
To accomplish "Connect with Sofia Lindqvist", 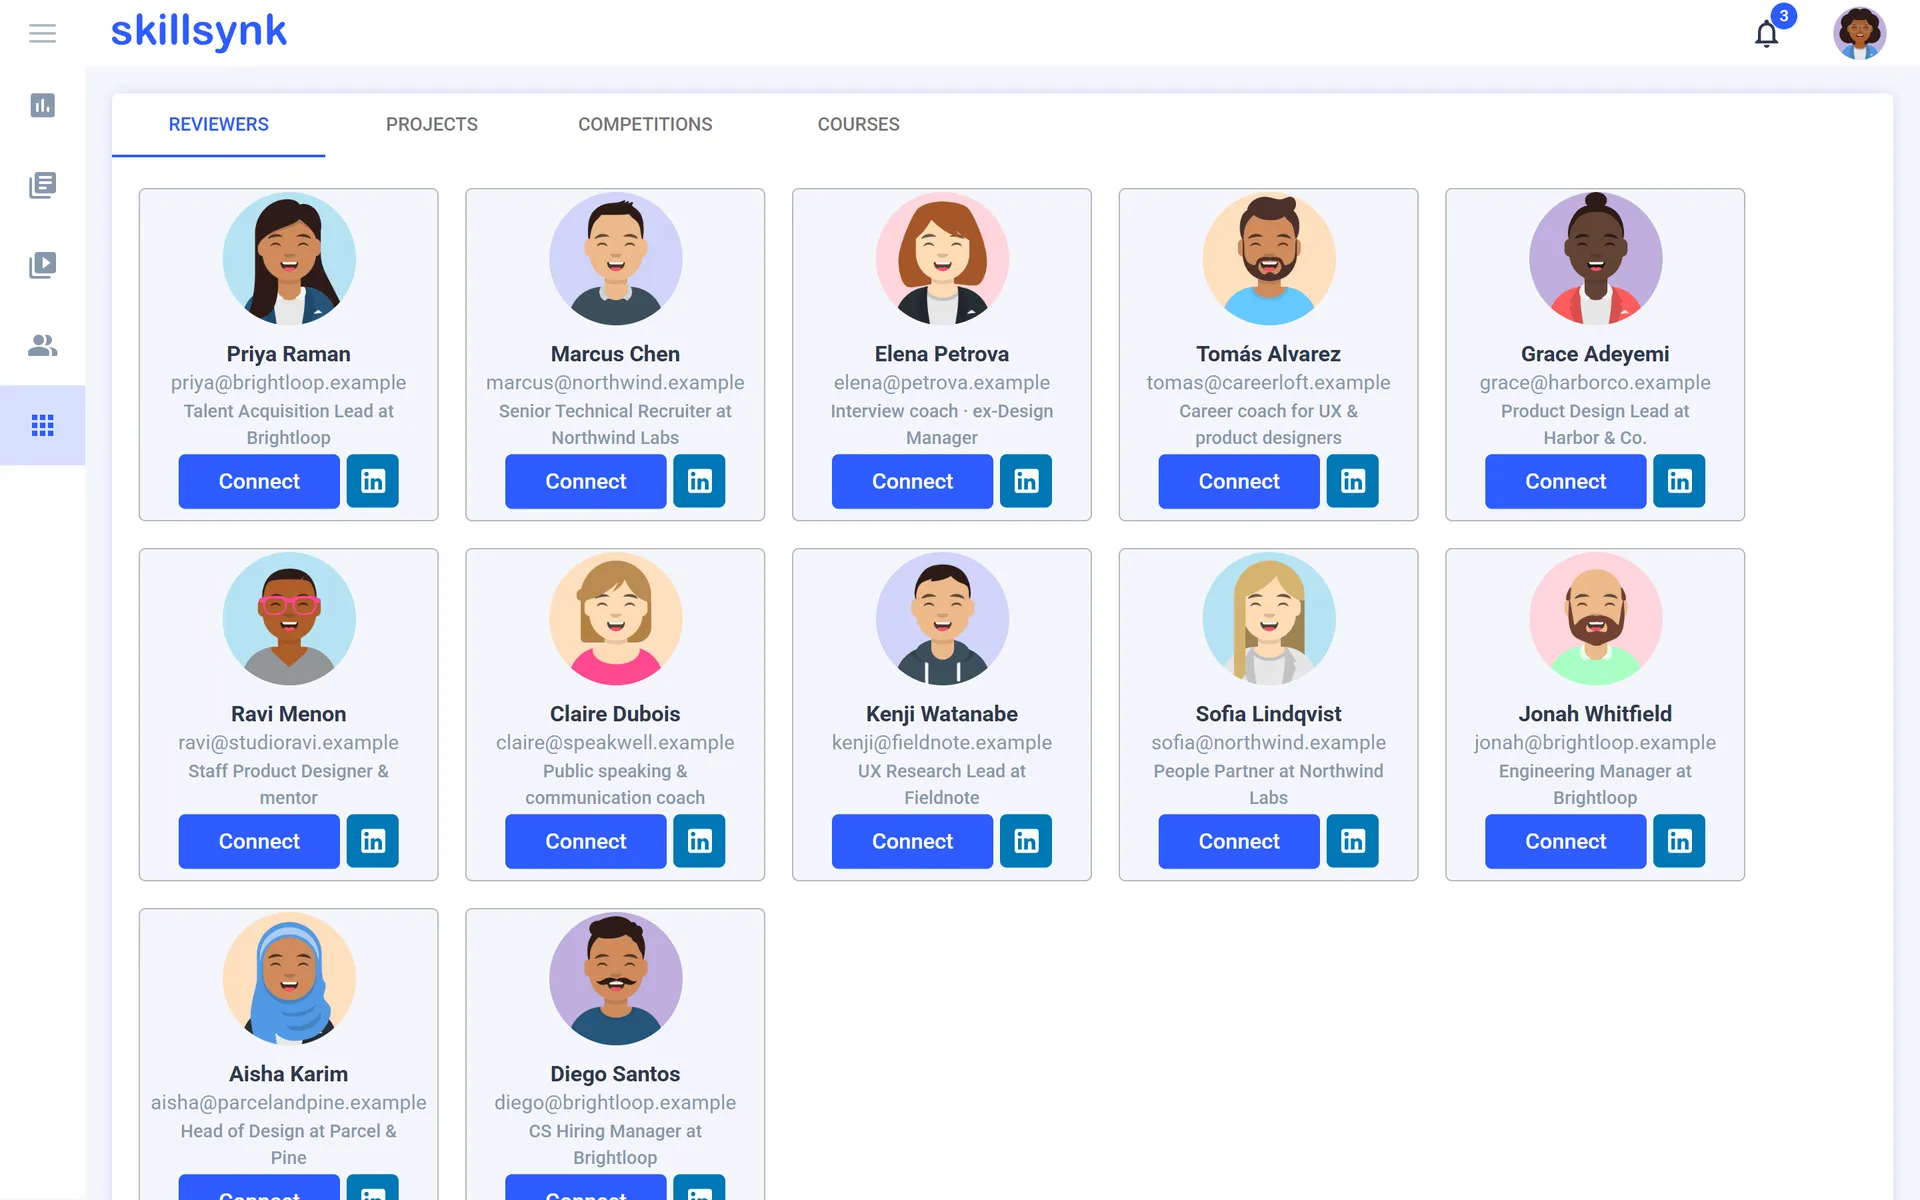I will (x=1239, y=841).
